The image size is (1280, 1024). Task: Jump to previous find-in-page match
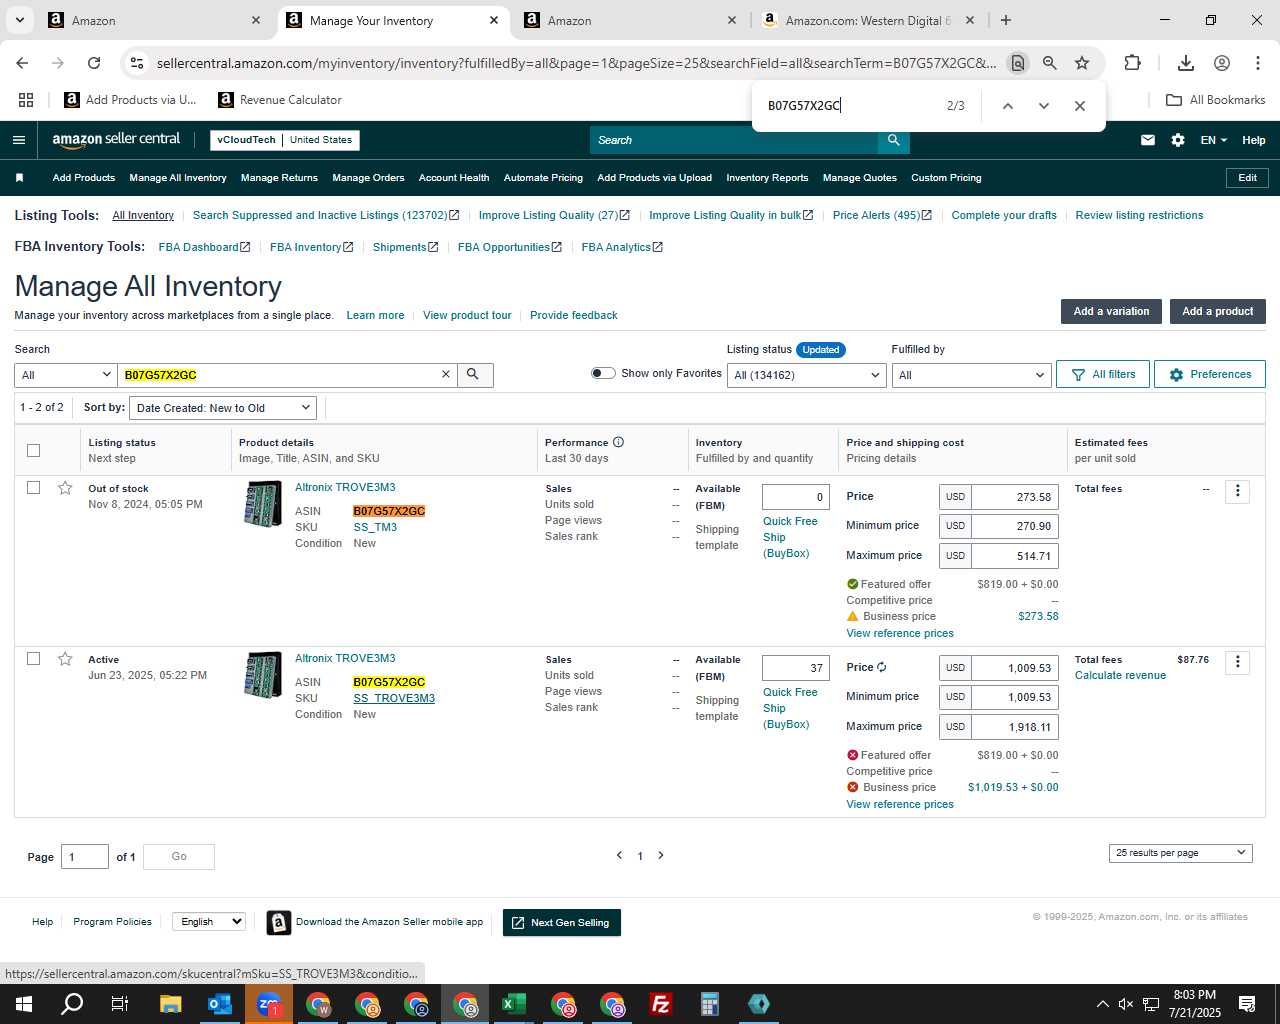(x=1008, y=106)
